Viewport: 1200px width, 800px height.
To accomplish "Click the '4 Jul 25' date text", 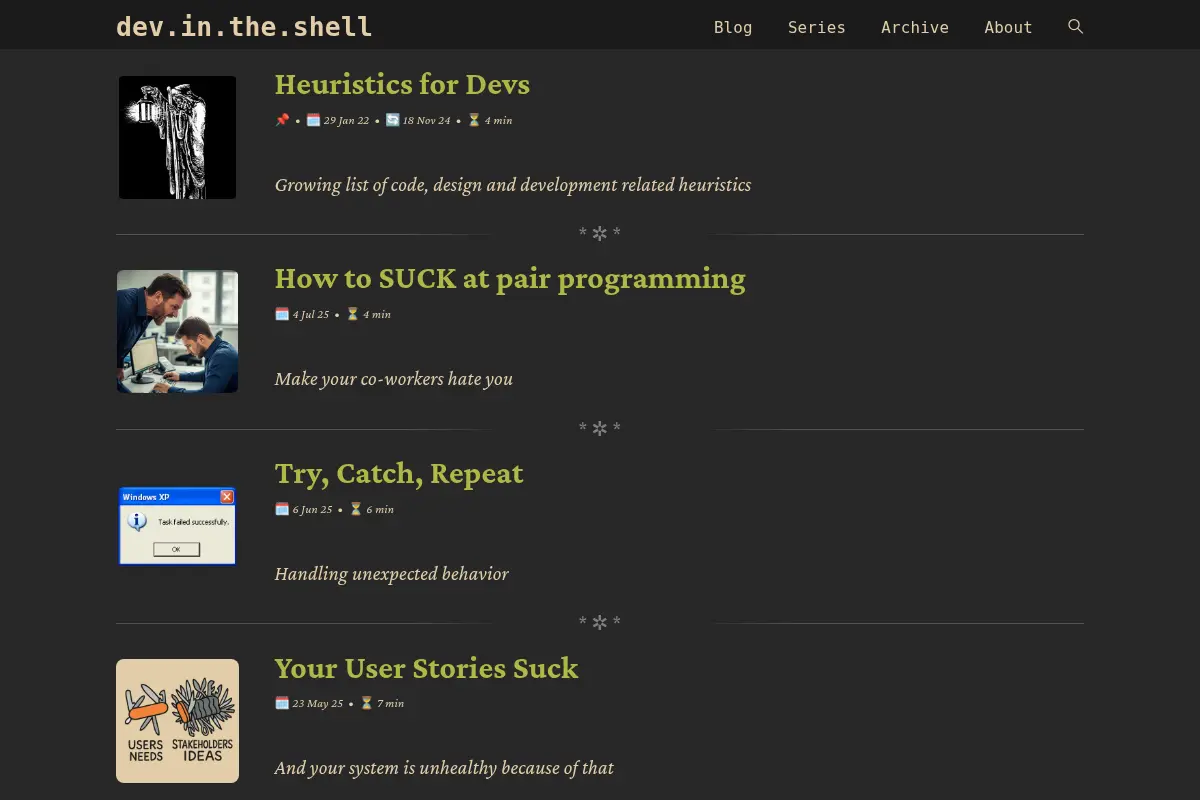I will (311, 314).
